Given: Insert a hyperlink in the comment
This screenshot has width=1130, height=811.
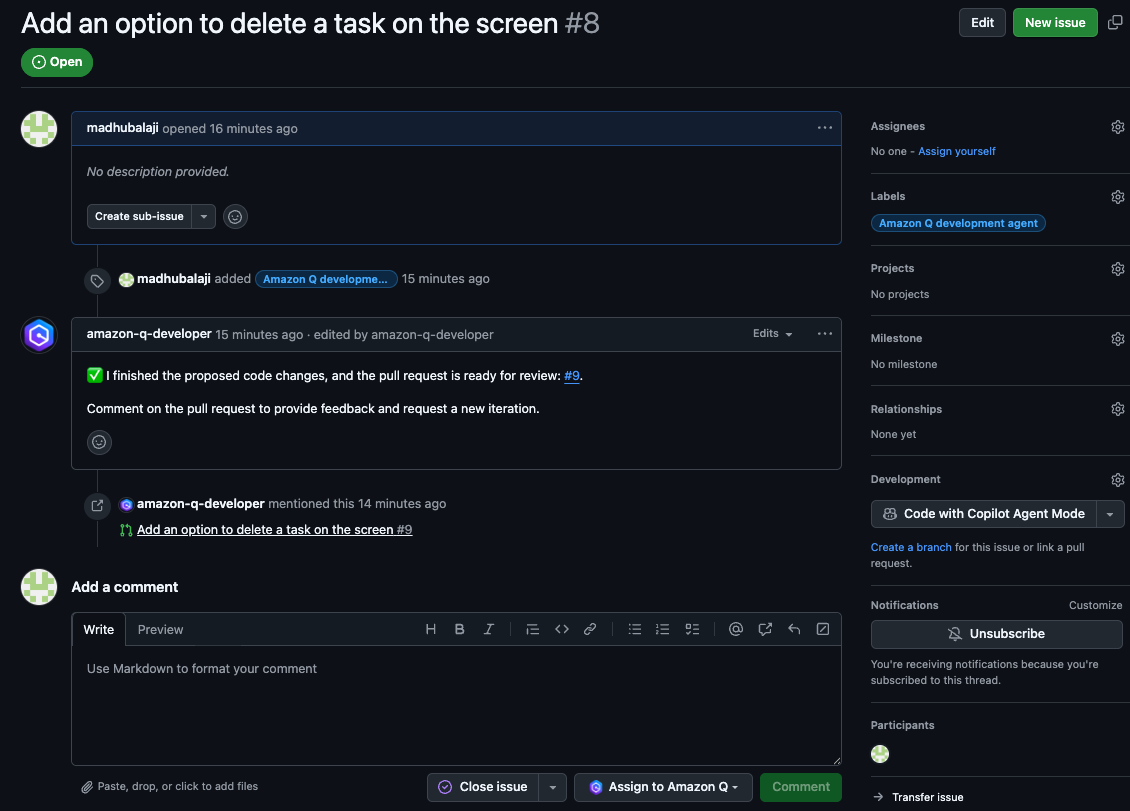Looking at the screenshot, I should tap(589, 629).
